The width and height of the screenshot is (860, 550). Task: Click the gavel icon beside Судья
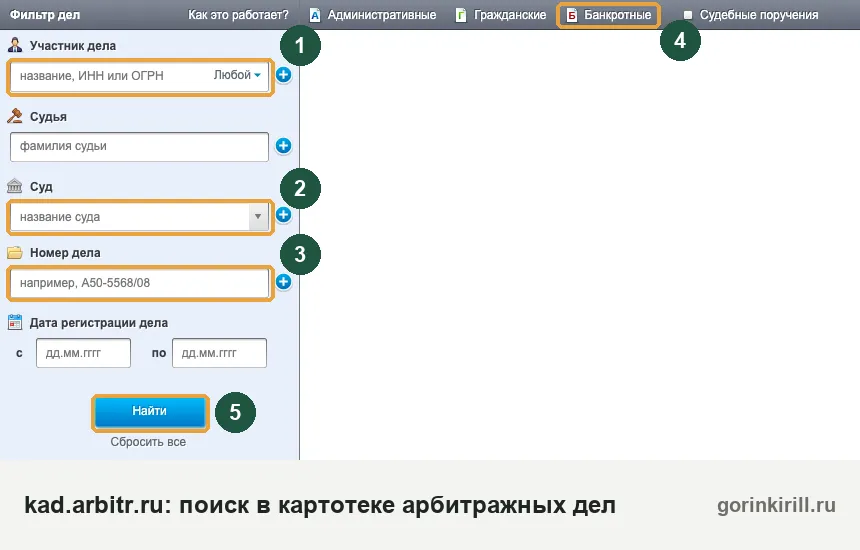click(x=15, y=116)
